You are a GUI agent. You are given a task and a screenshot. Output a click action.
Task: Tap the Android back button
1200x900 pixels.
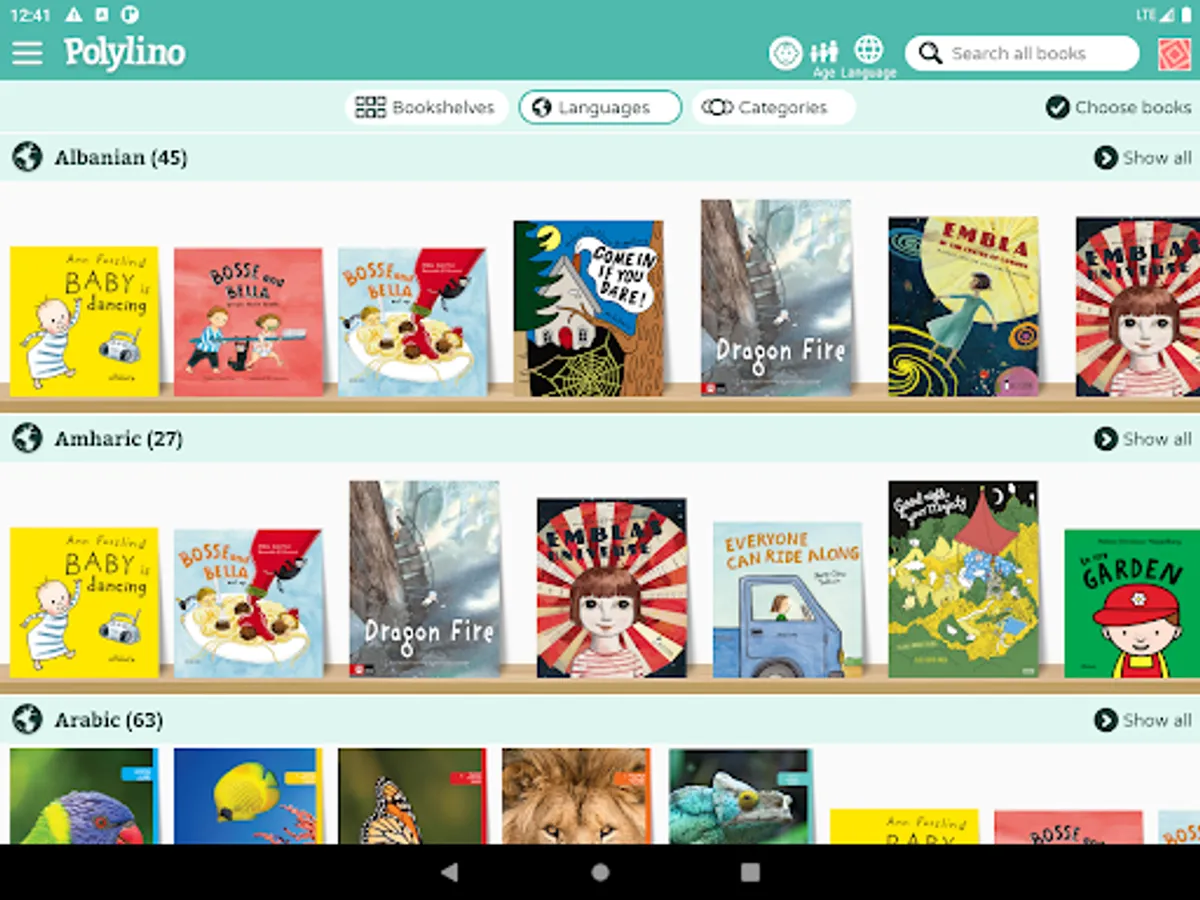450,872
